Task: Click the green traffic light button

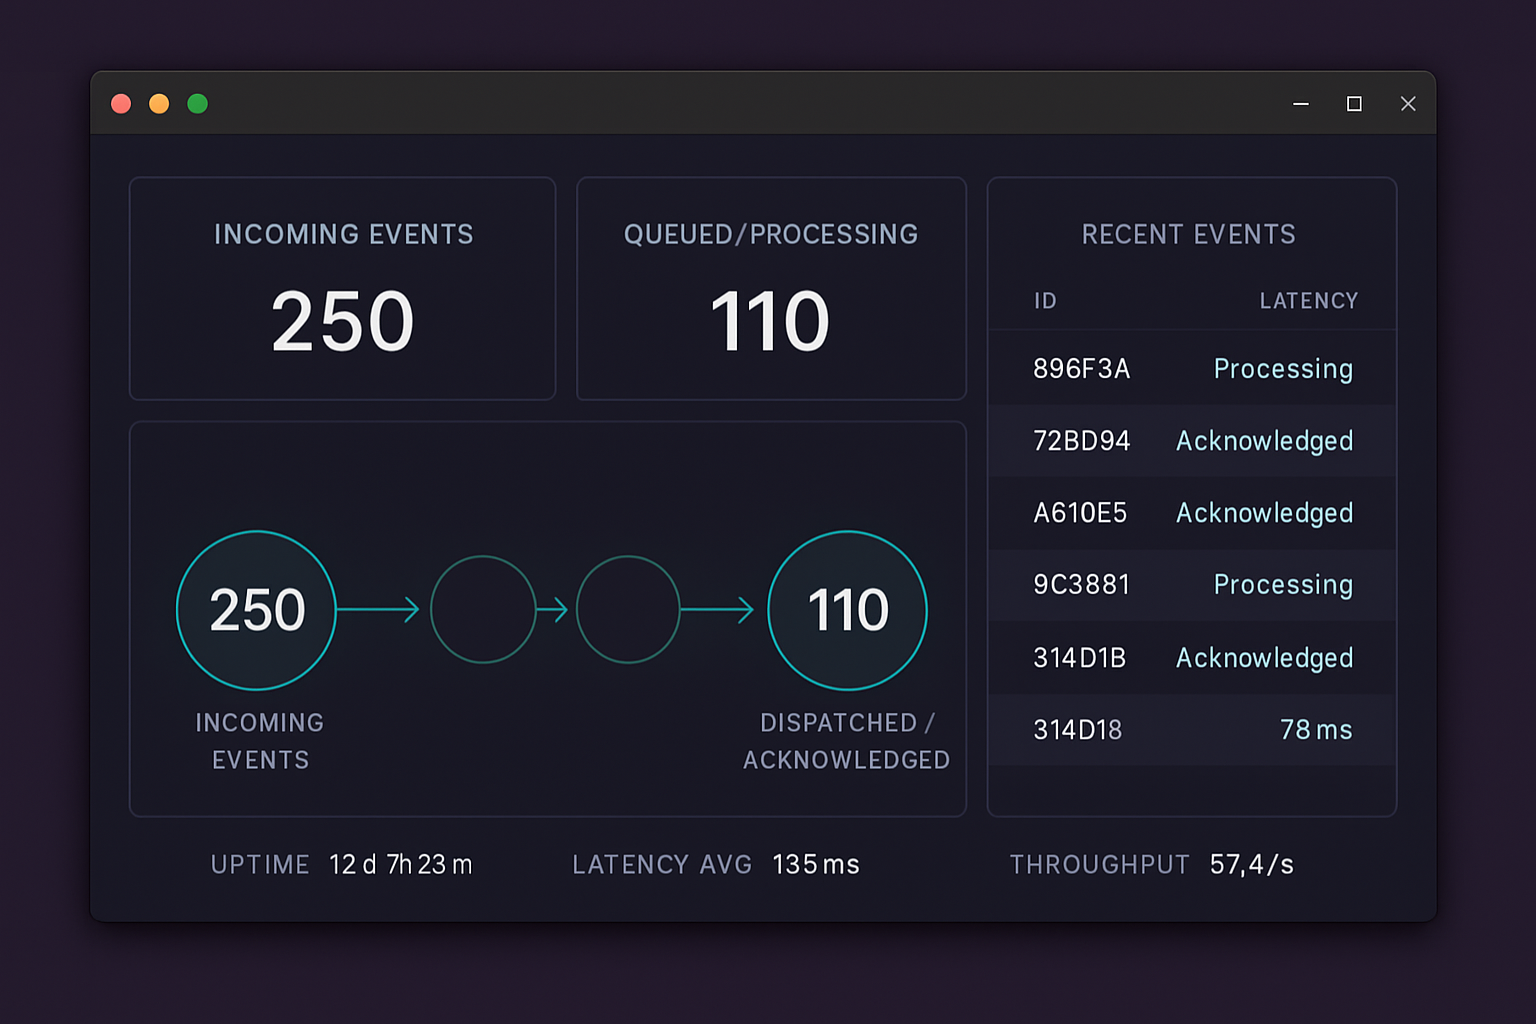Action: tap(198, 103)
